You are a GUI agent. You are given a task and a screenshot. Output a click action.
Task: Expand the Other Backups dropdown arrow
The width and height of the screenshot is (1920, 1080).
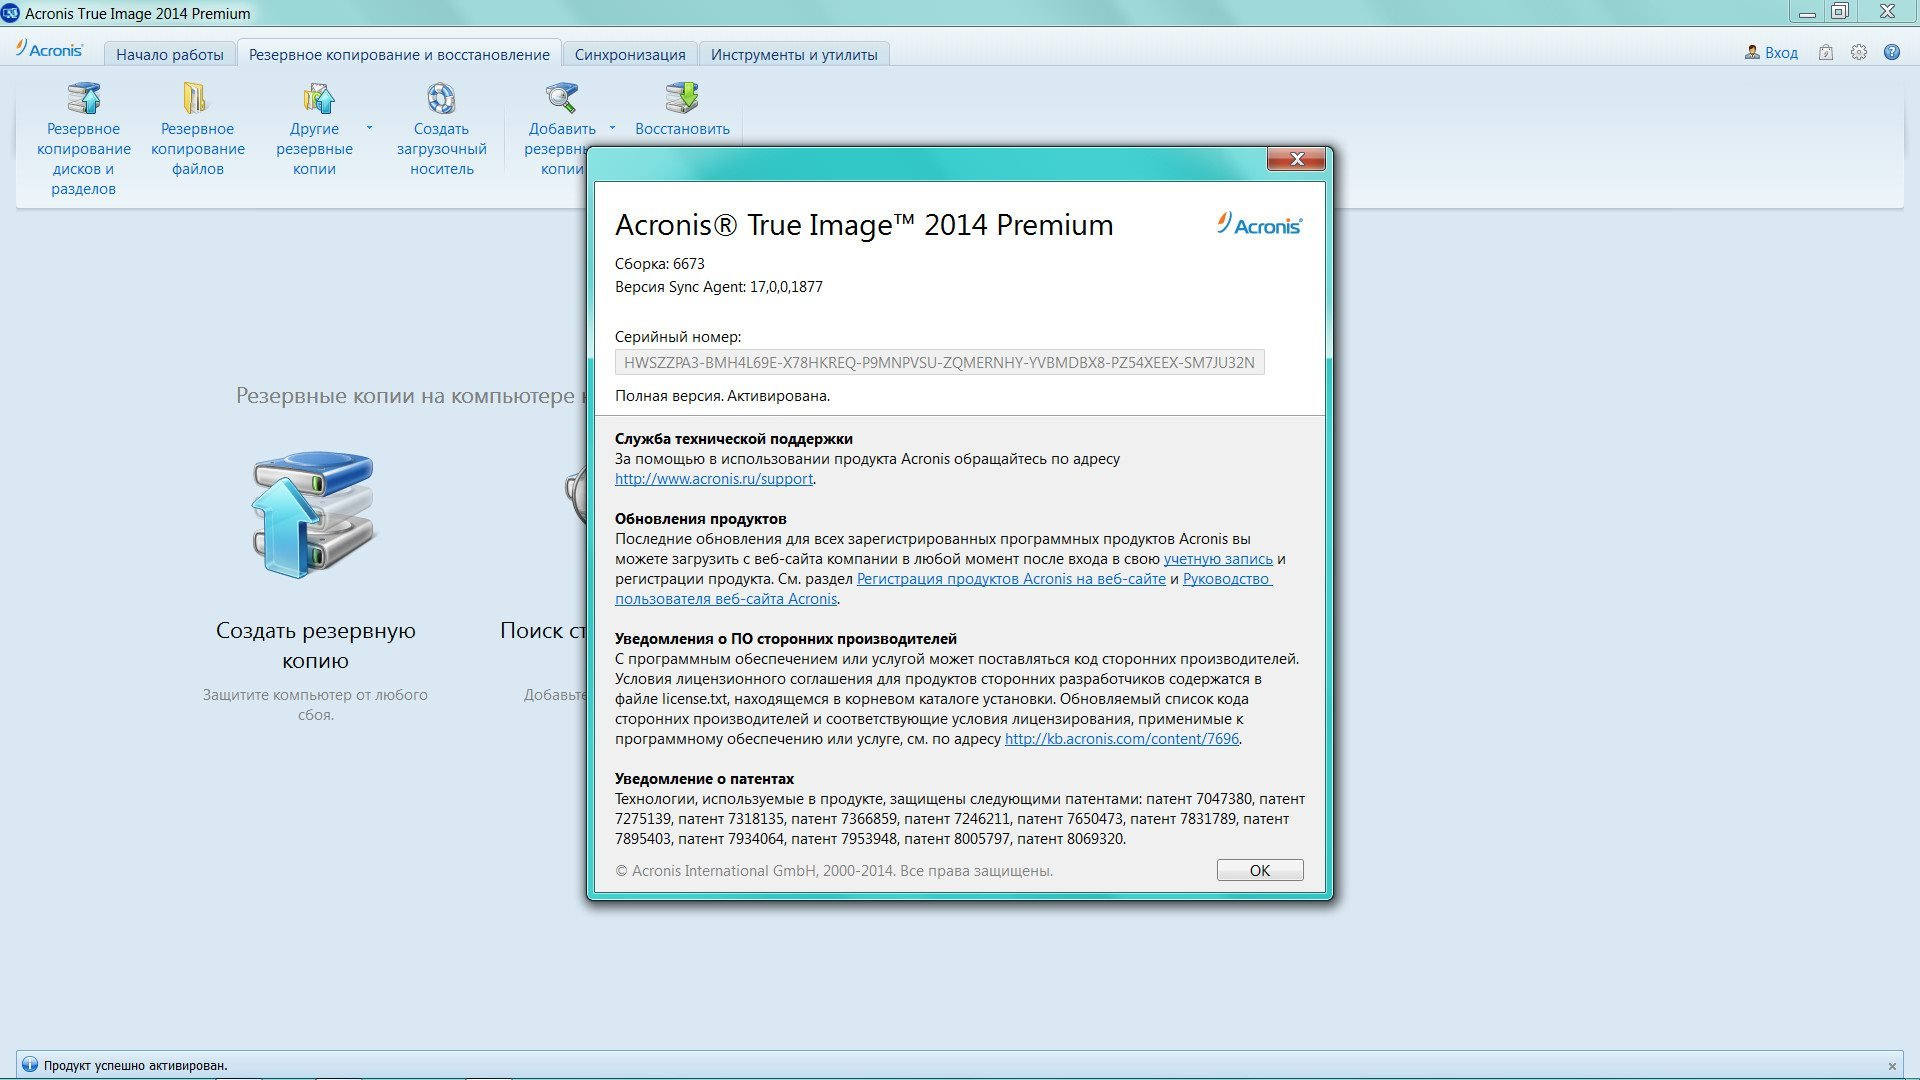pos(369,128)
